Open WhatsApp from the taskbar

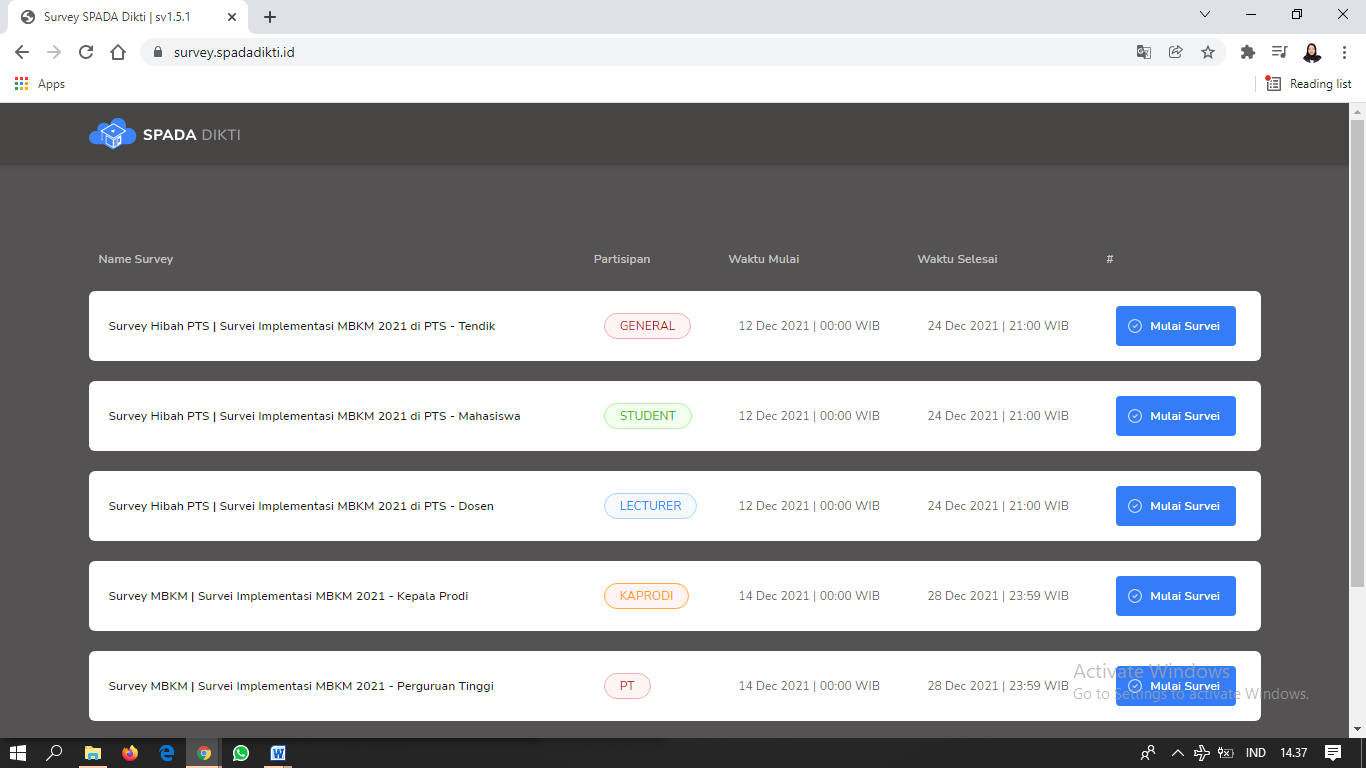point(241,753)
